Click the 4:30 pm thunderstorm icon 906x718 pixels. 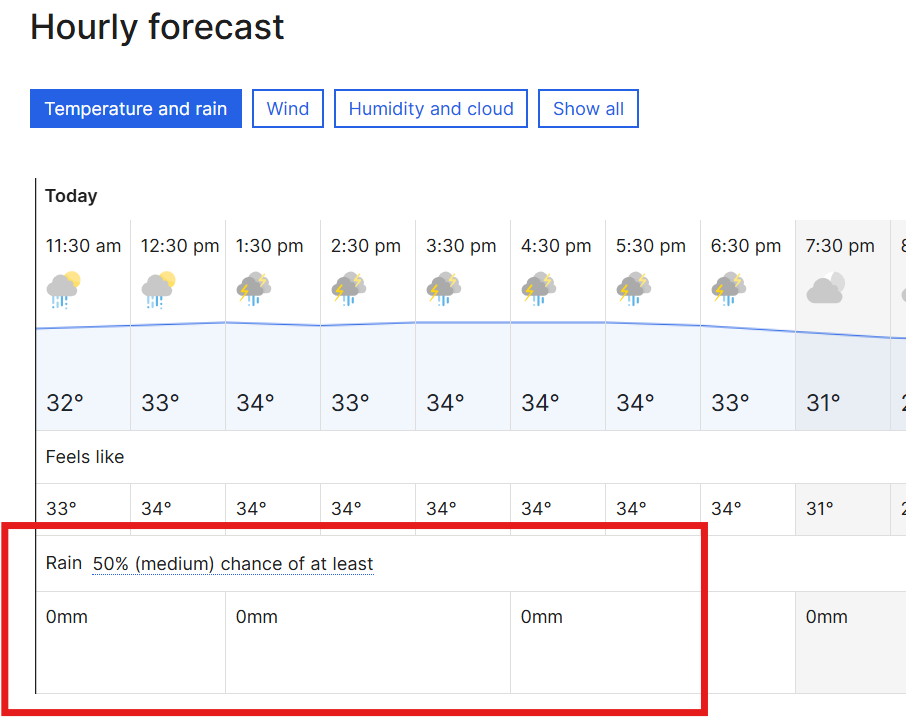538,290
